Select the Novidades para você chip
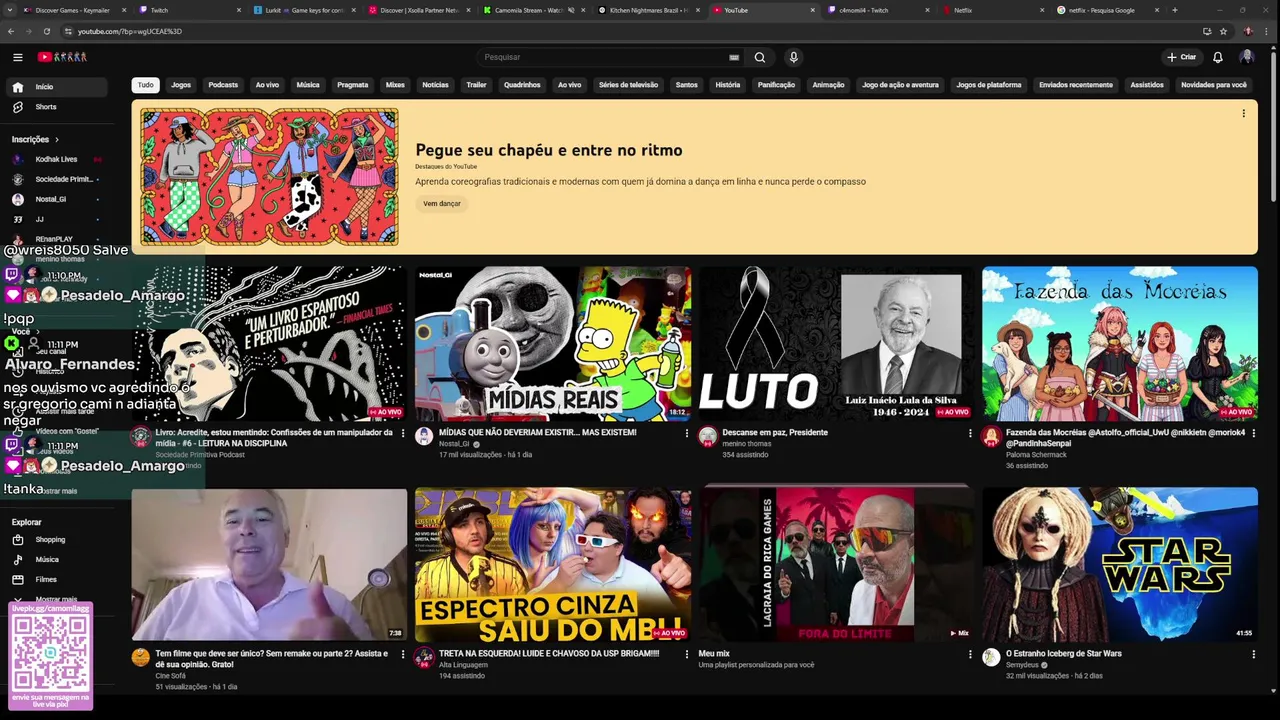This screenshot has height=720, width=1280. [x=1214, y=85]
